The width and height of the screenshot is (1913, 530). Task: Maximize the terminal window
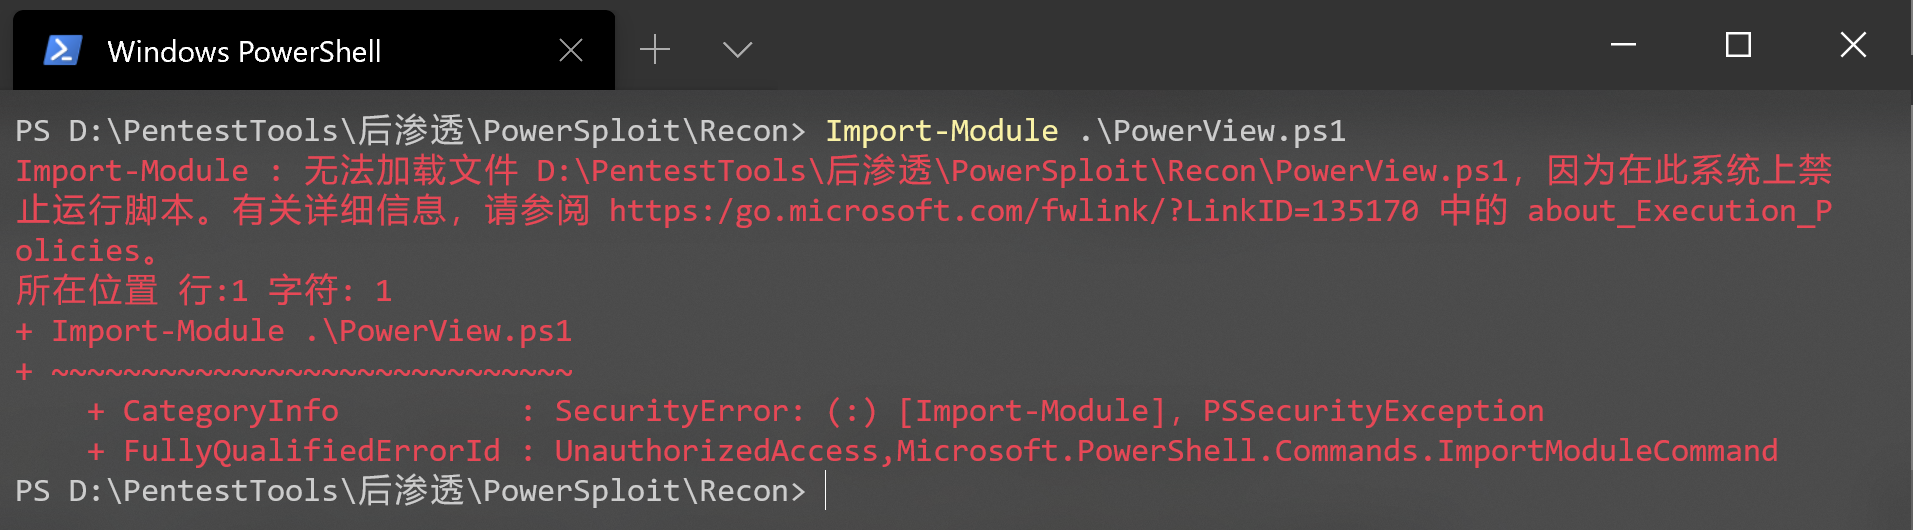1738,45
